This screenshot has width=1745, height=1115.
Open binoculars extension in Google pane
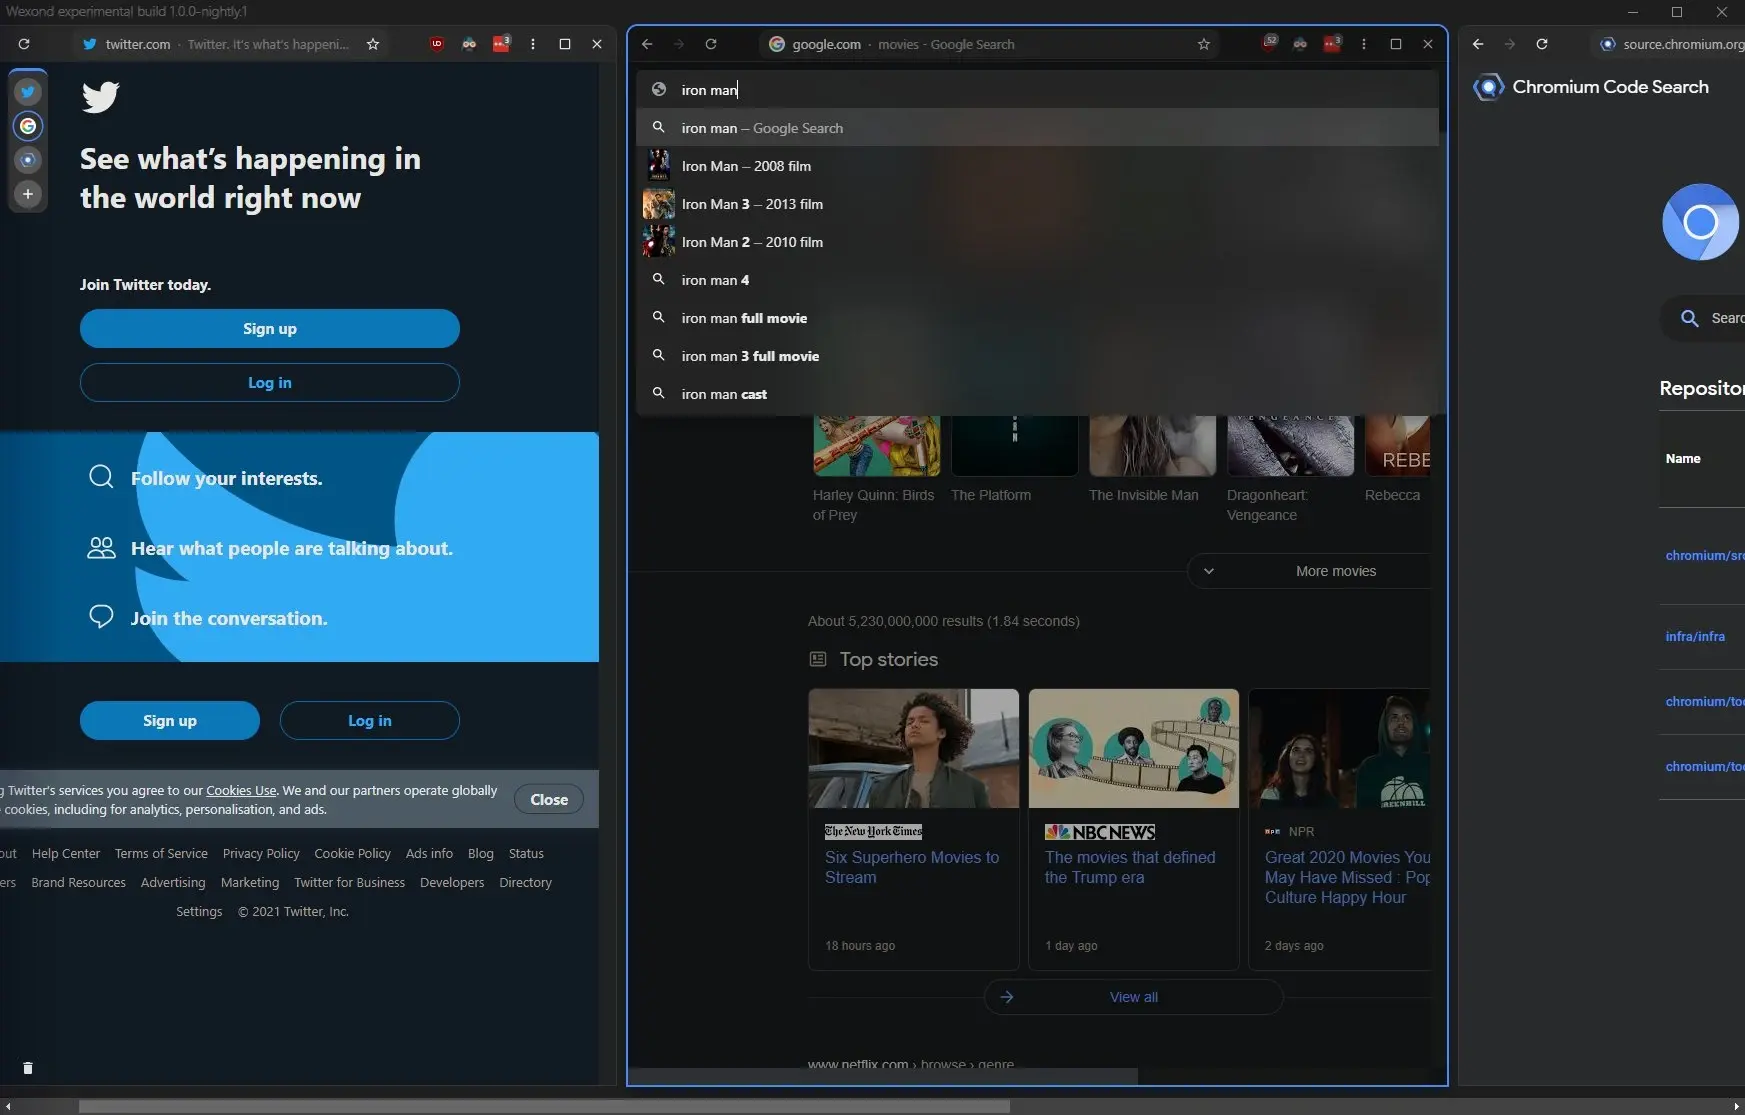tap(1300, 44)
